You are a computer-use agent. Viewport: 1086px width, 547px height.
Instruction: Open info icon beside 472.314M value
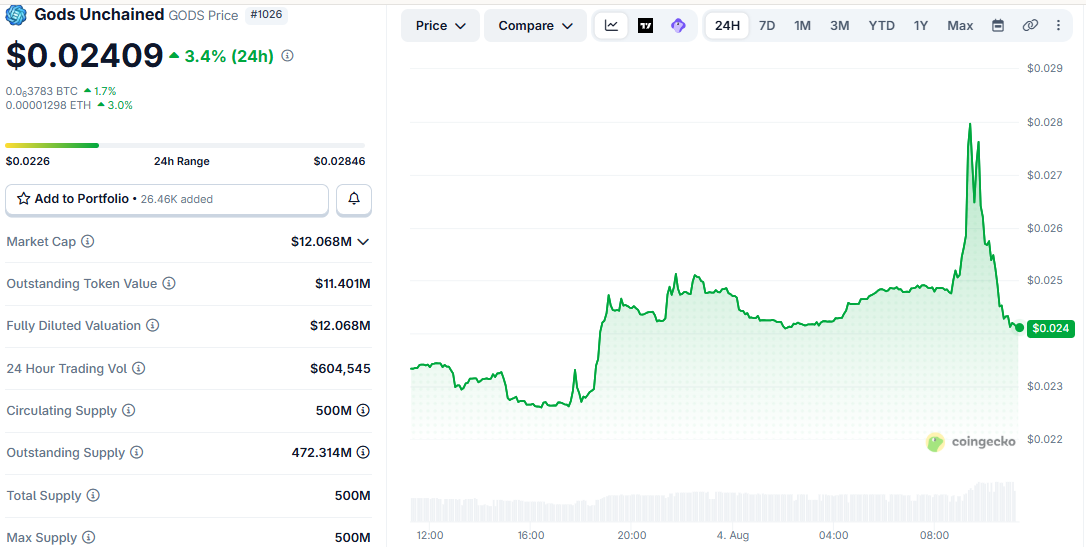(363, 453)
